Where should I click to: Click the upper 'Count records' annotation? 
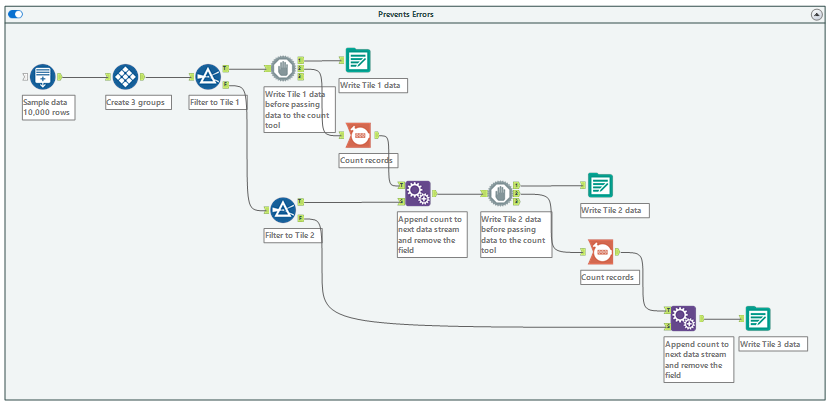[x=368, y=160]
